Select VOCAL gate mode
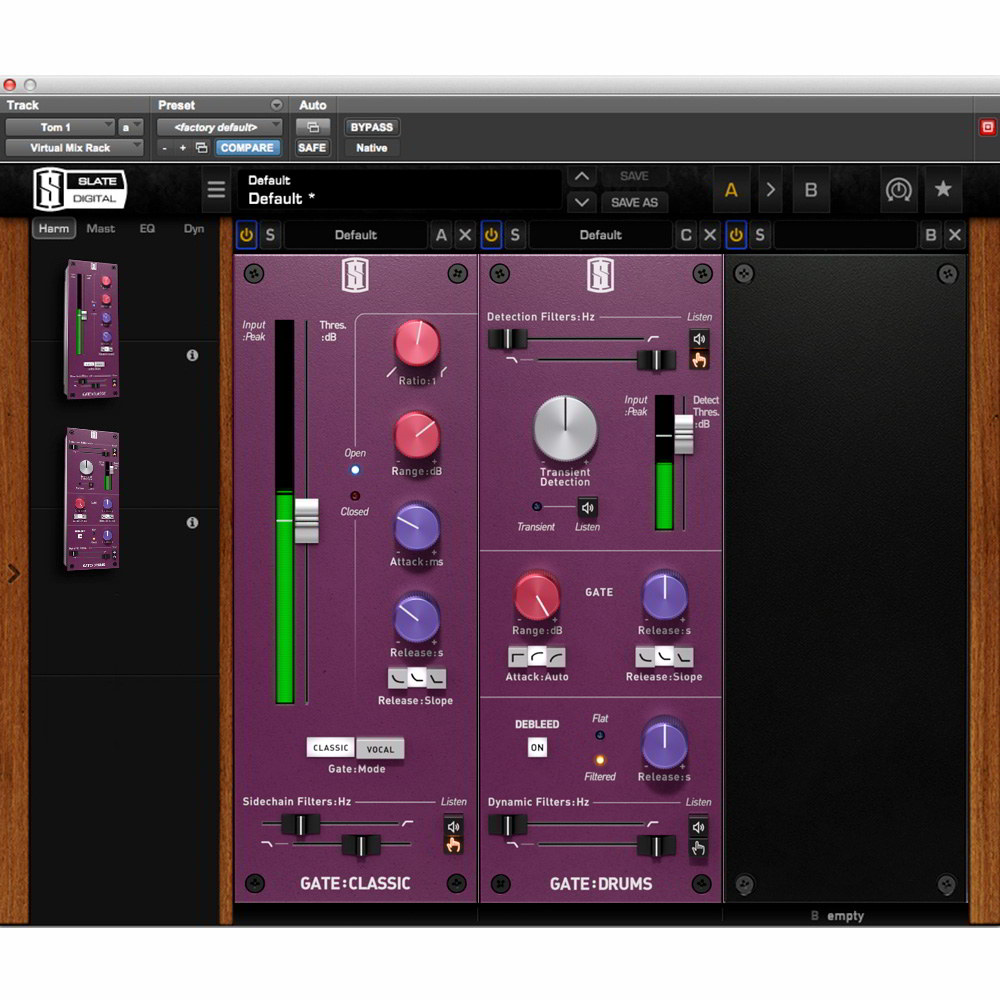 [380, 749]
